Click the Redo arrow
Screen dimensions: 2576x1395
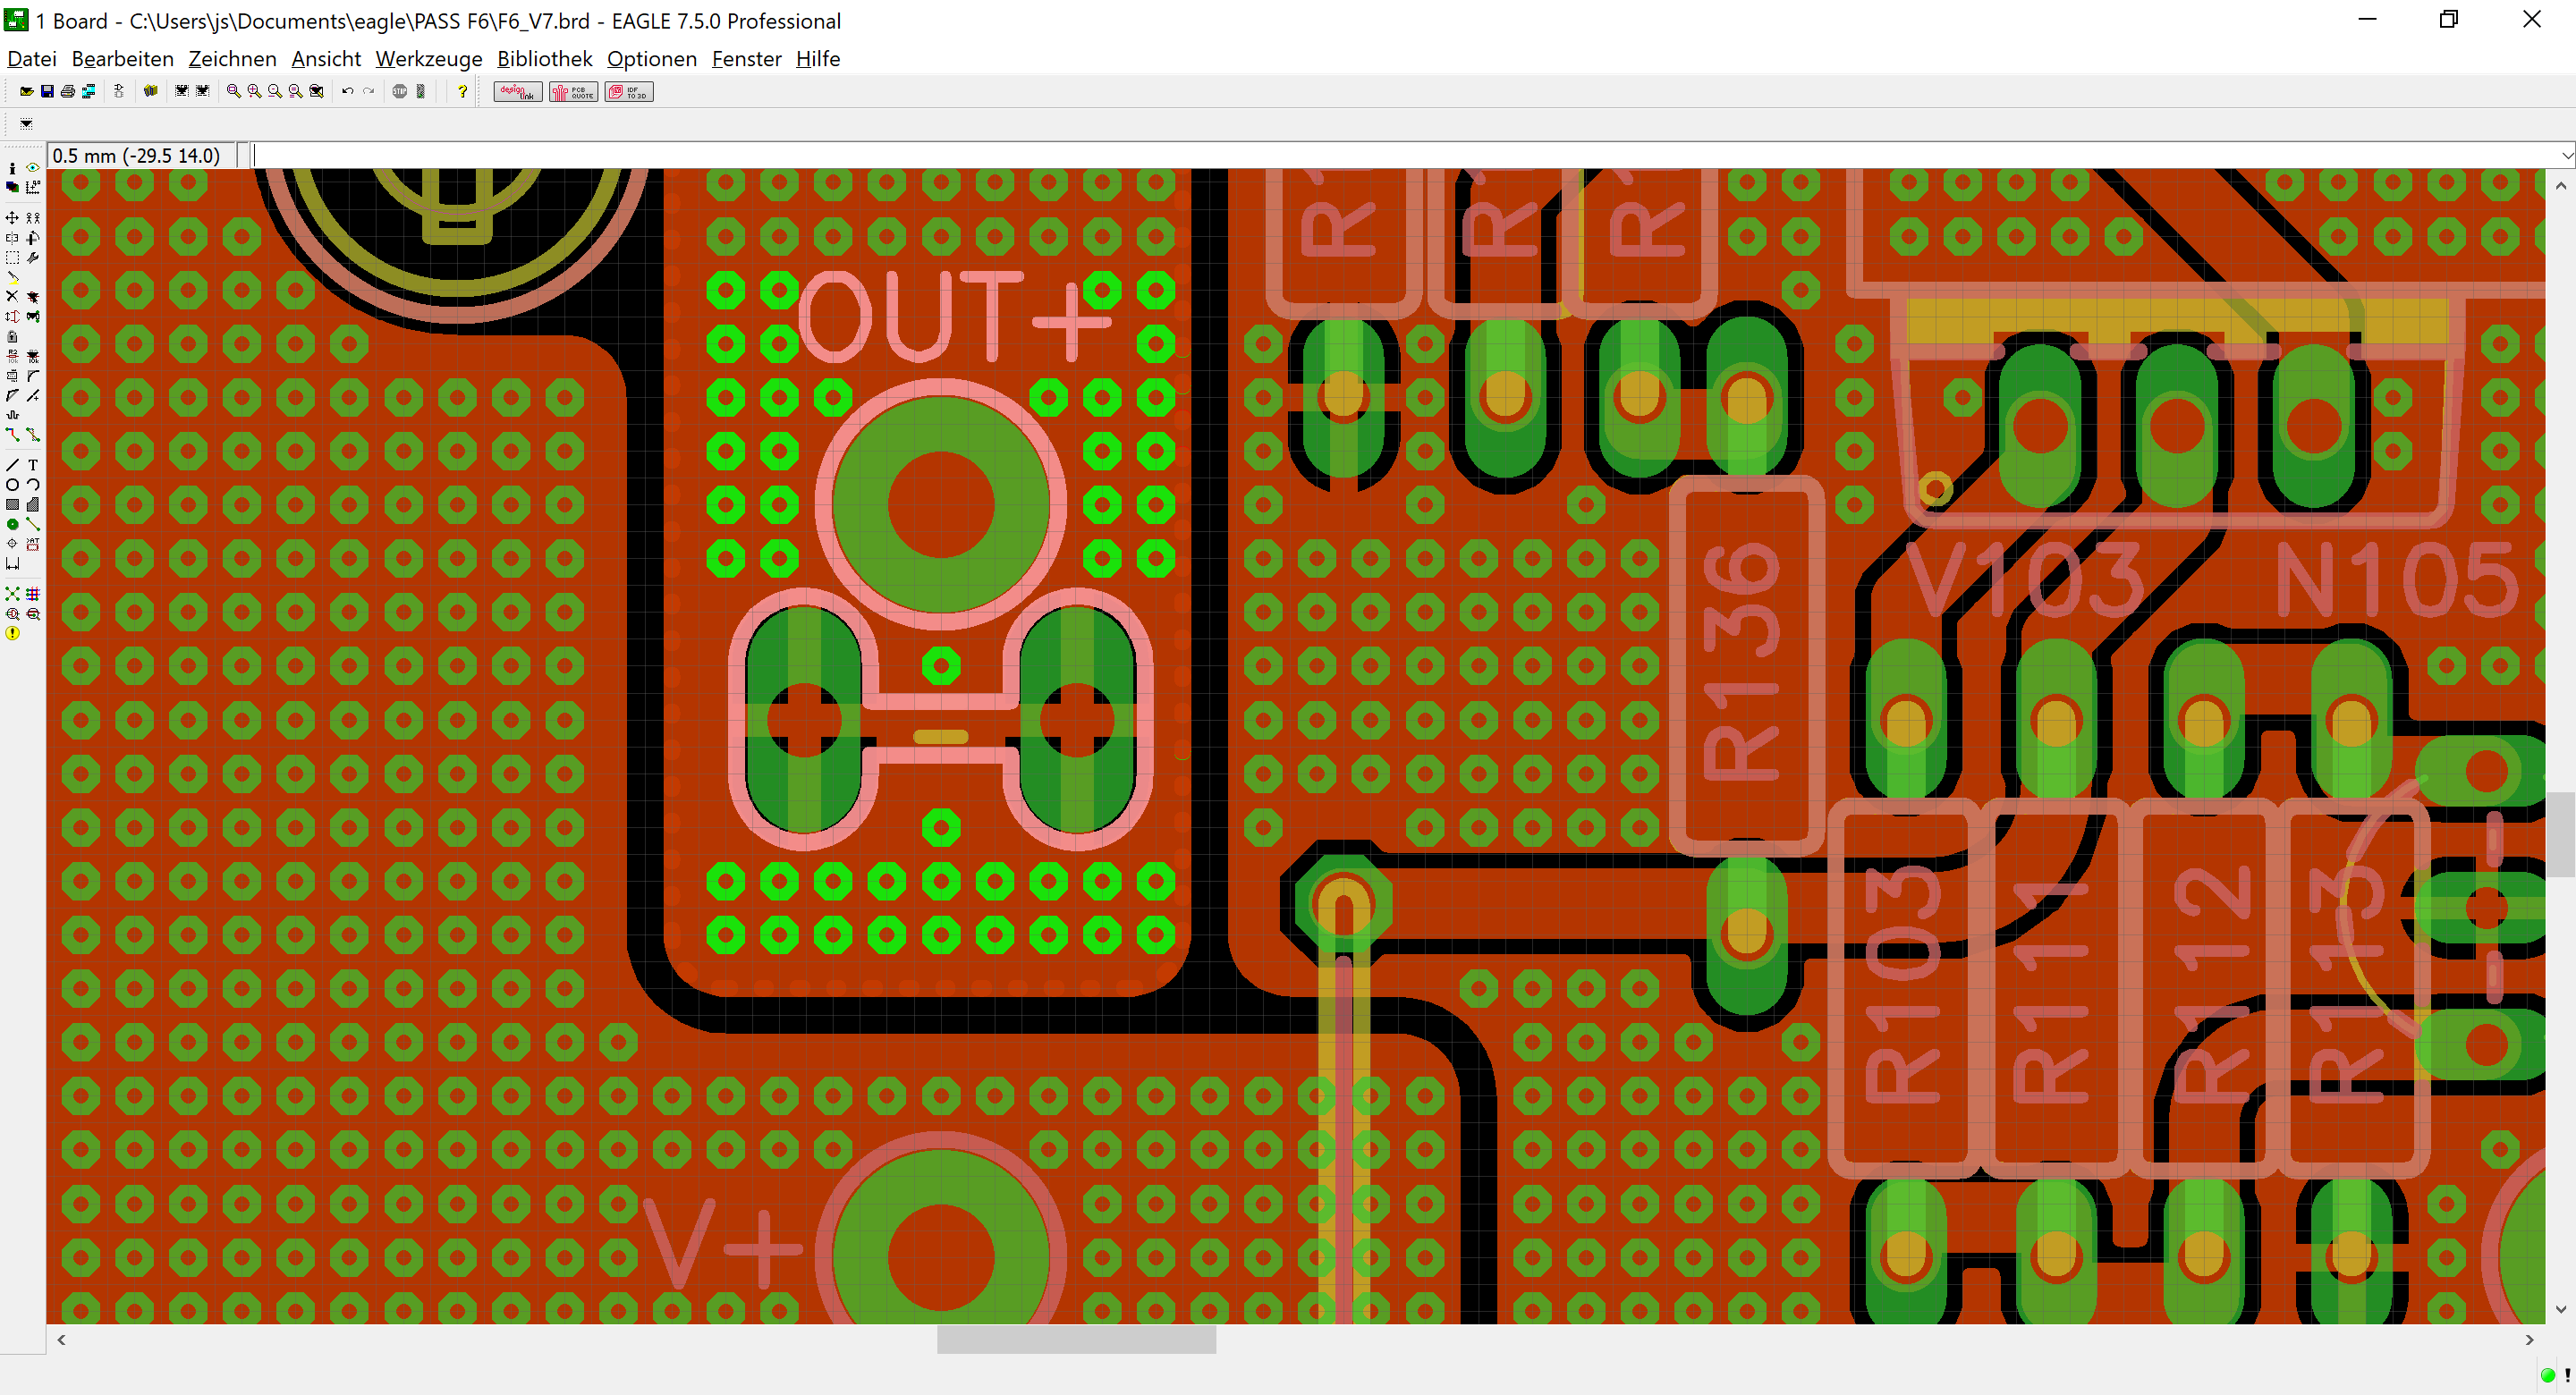(x=369, y=92)
